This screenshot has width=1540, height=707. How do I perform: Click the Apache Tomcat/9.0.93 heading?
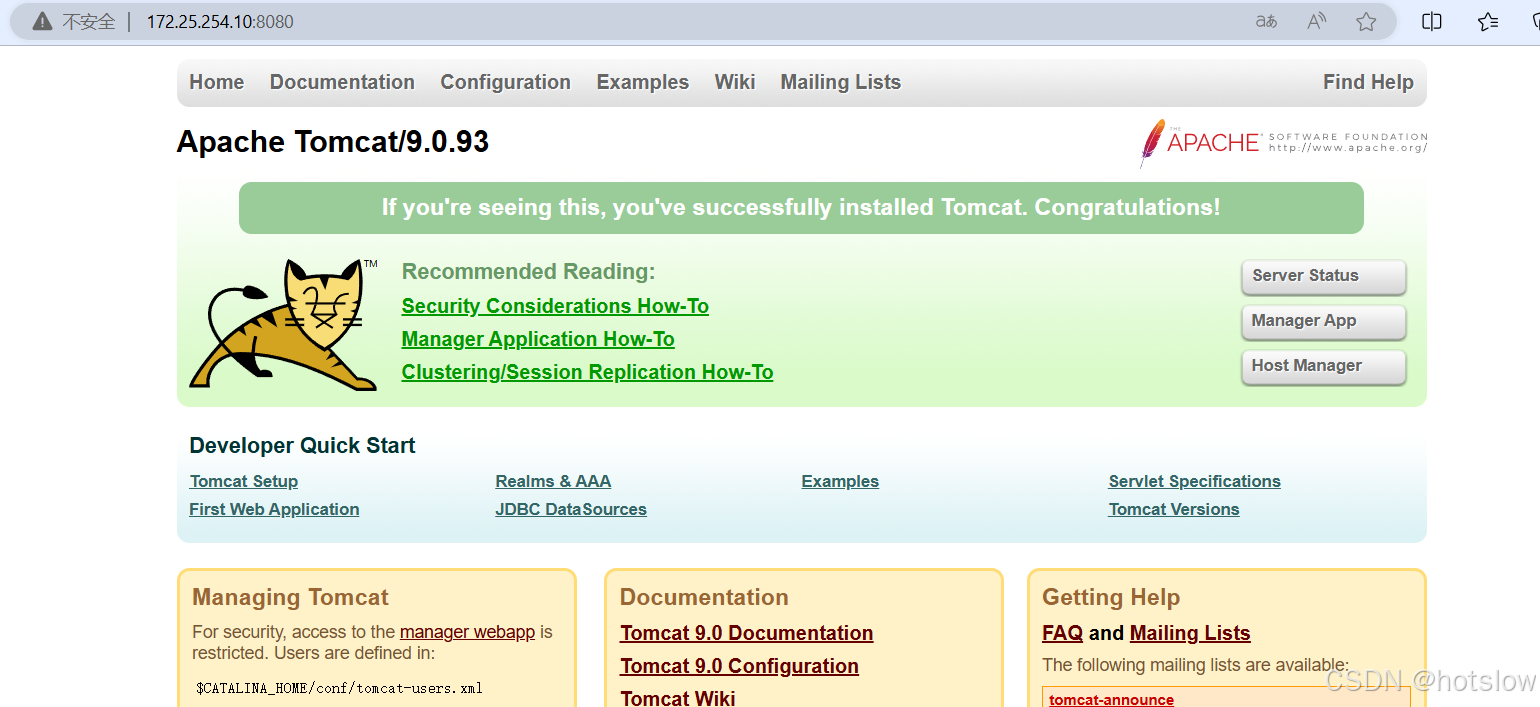tap(333, 142)
